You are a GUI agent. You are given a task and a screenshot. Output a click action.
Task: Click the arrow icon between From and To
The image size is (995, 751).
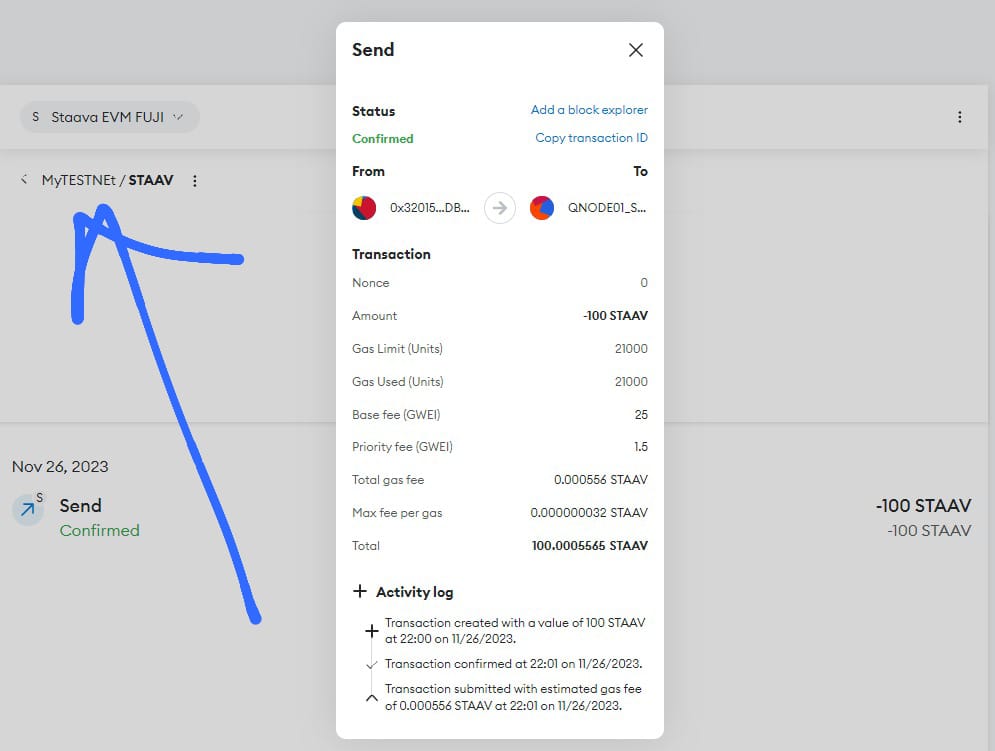tap(499, 208)
